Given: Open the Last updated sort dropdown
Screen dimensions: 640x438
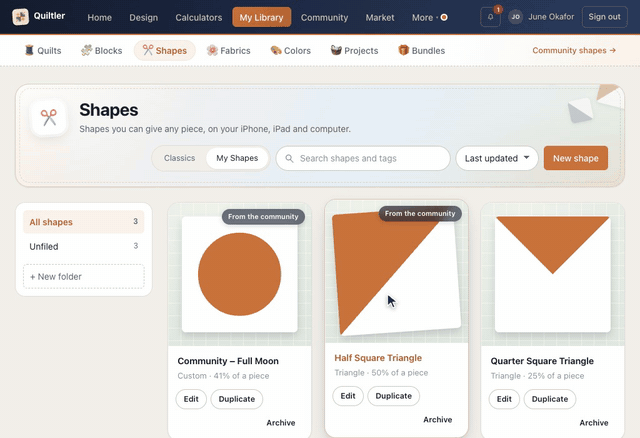Looking at the screenshot, I should coord(497,158).
